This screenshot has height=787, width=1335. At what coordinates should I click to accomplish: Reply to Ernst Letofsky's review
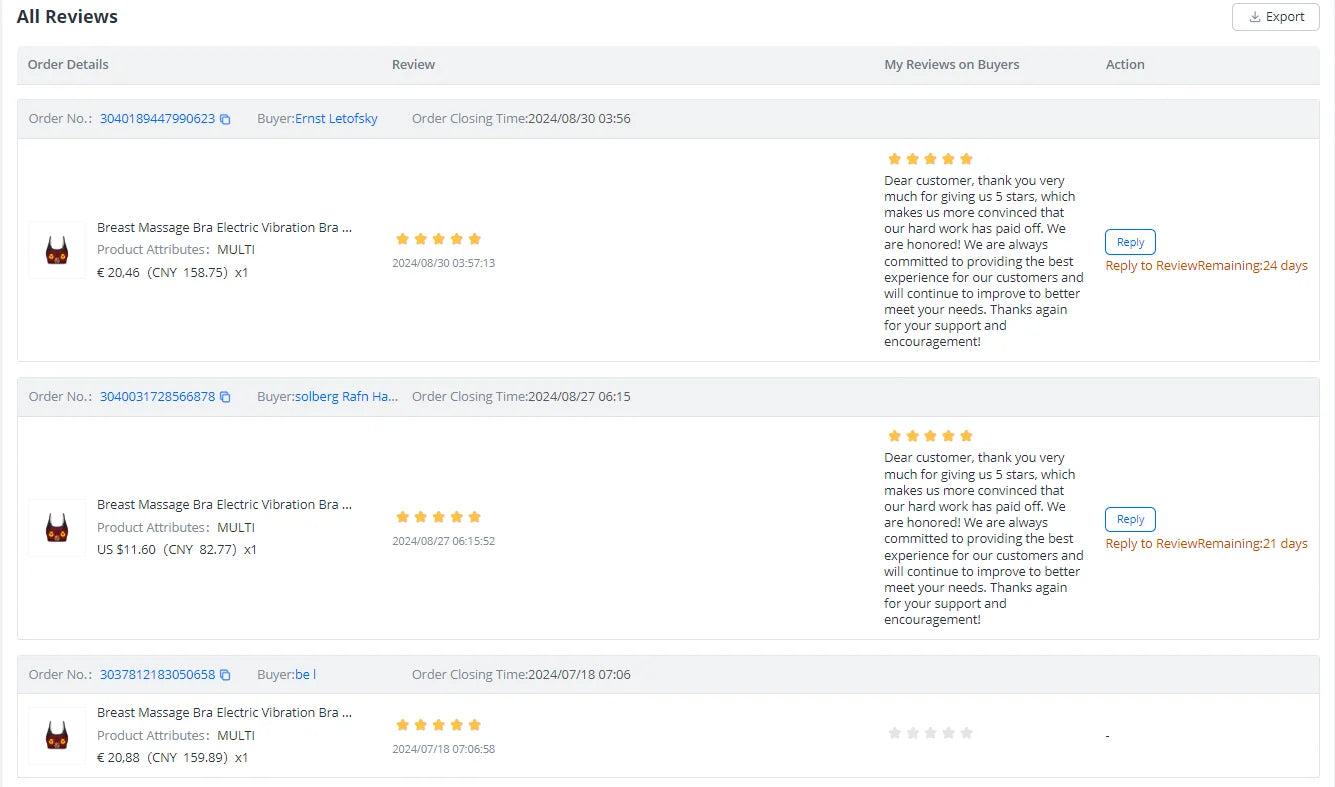1130,242
